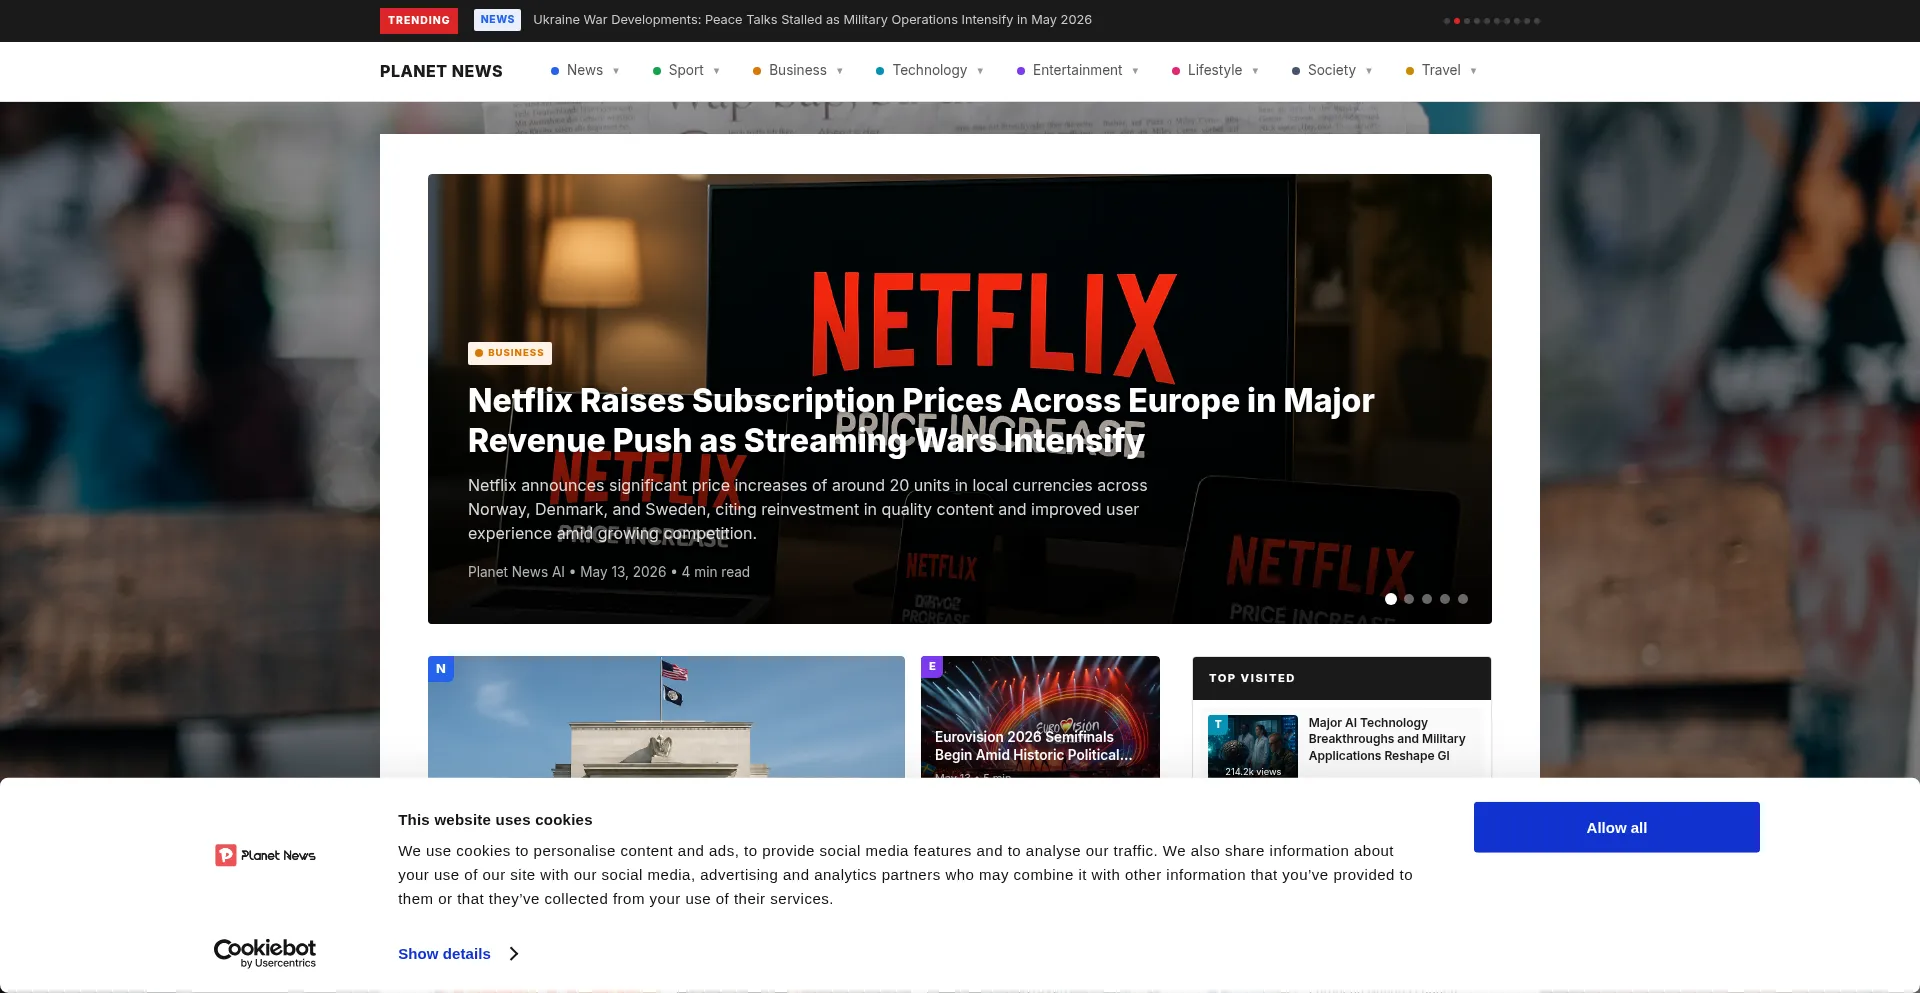1920x993 pixels.
Task: Select the third hero carousel dot
Action: [1427, 599]
